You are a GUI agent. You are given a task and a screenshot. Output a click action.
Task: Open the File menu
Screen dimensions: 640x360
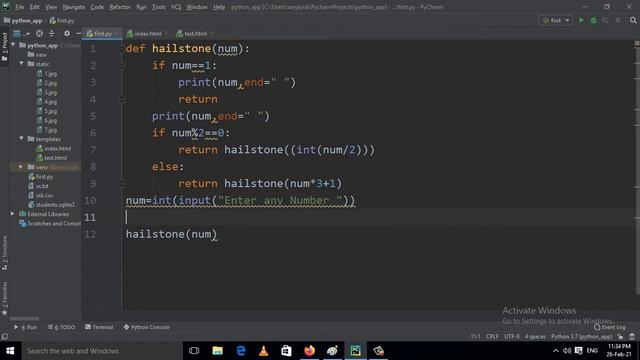pos(19,7)
